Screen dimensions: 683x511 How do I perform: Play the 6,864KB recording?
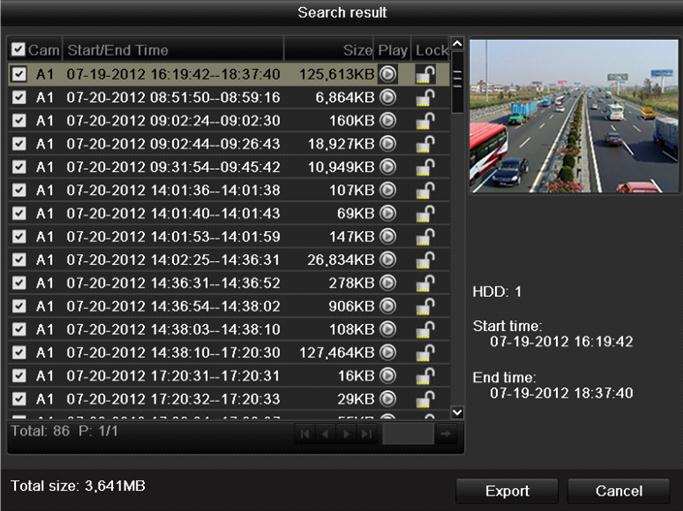[388, 97]
